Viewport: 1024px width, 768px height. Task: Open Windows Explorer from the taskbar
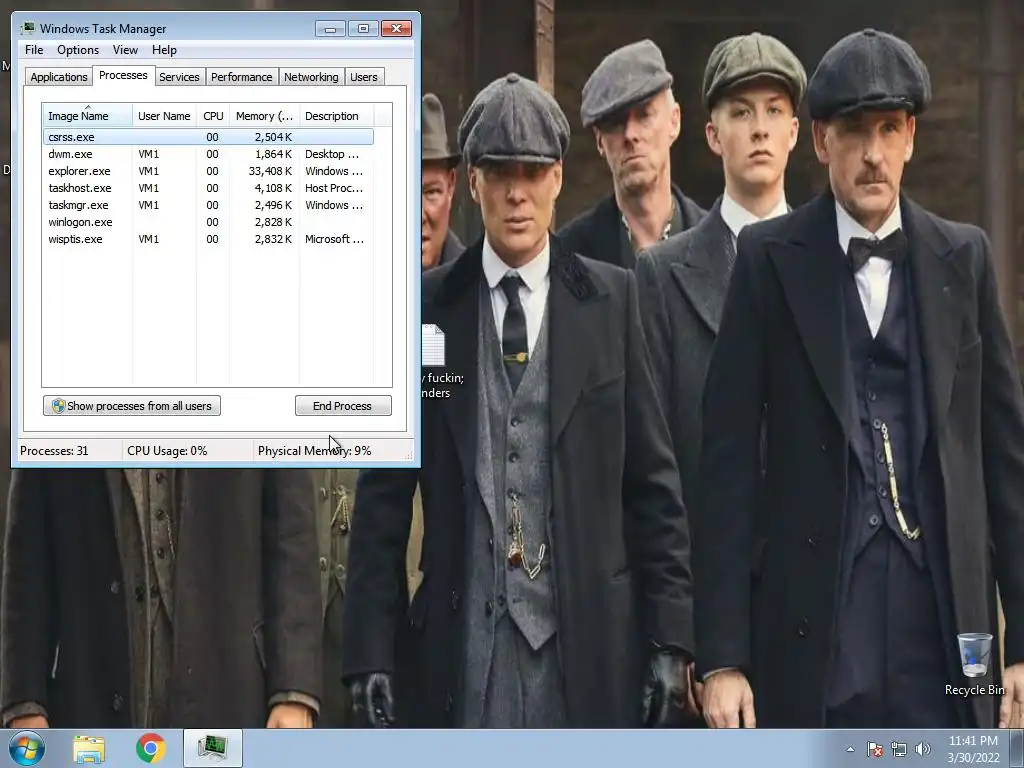click(89, 749)
